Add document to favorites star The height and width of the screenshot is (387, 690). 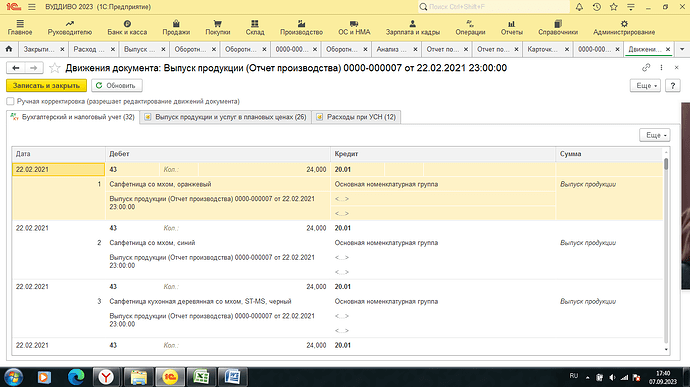(55, 68)
